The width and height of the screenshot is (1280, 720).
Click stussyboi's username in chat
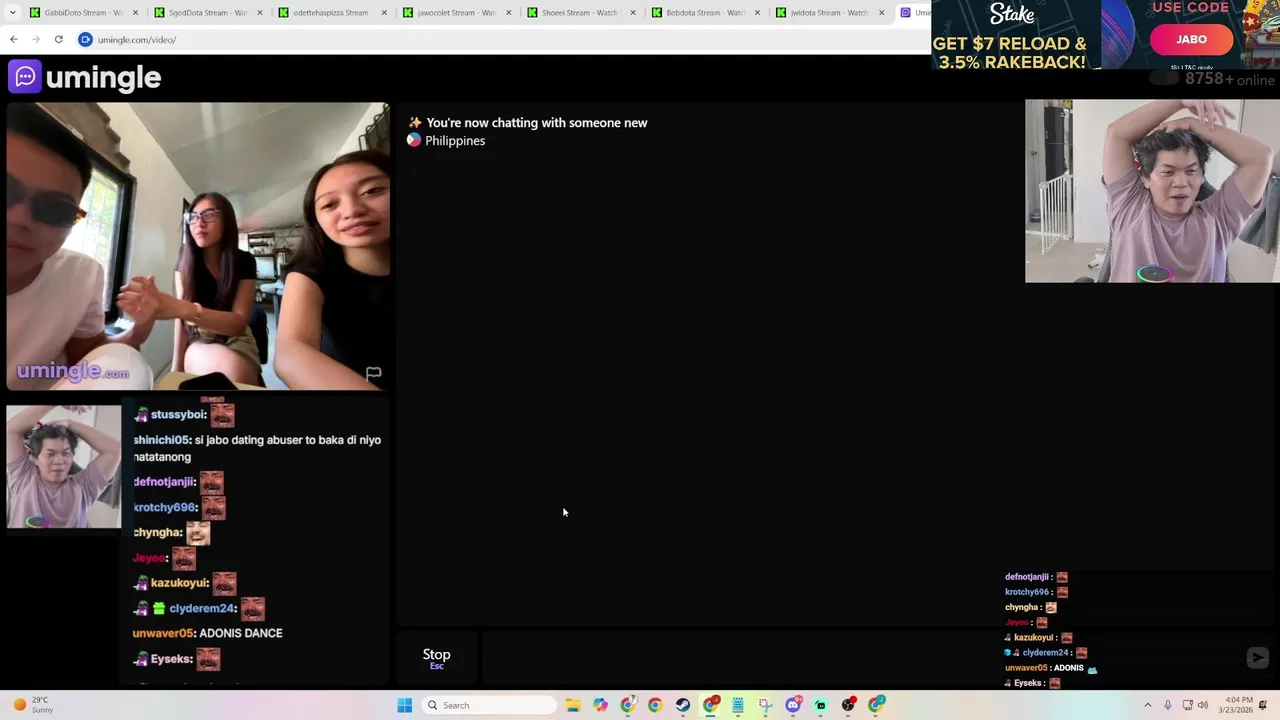178,414
